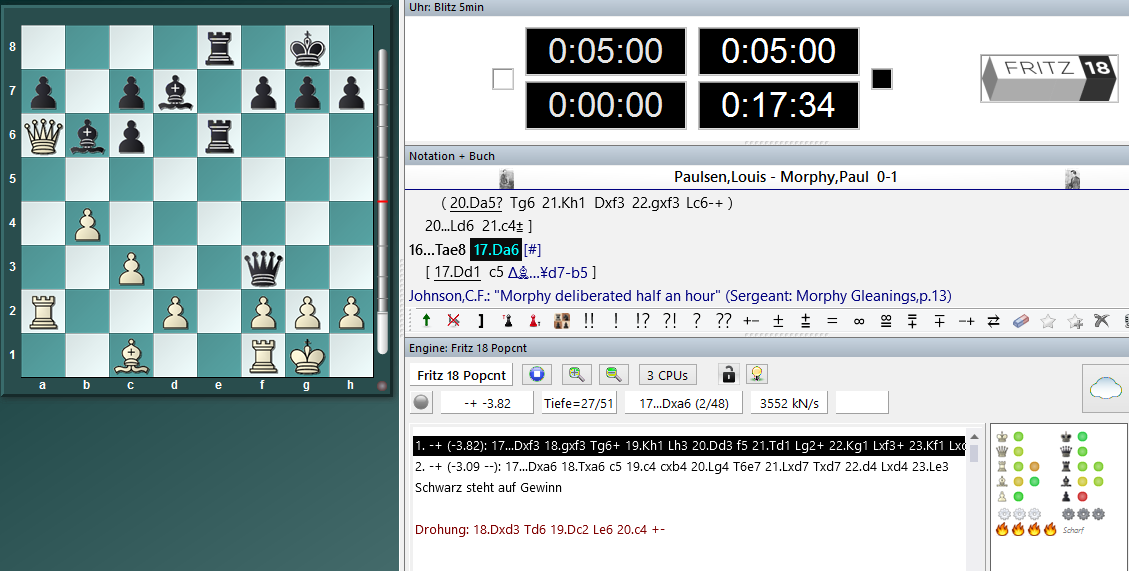Viewport: 1129px width, 571px height.
Task: Click the evaluation bar beside the board
Action: point(382,200)
